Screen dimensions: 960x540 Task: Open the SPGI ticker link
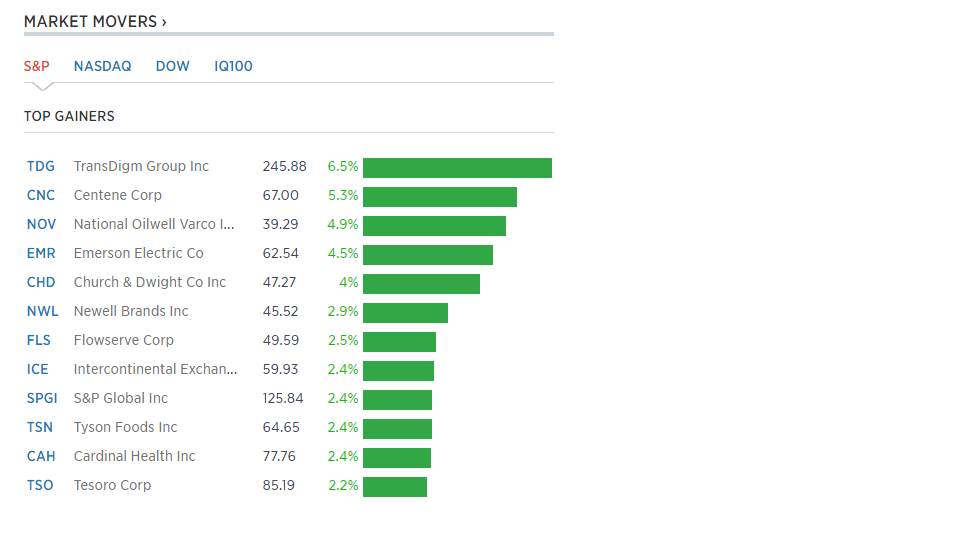pyautogui.click(x=42, y=399)
